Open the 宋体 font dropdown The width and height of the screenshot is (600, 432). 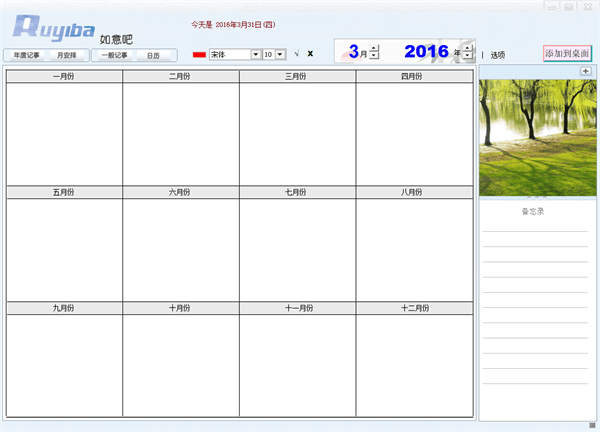(256, 54)
